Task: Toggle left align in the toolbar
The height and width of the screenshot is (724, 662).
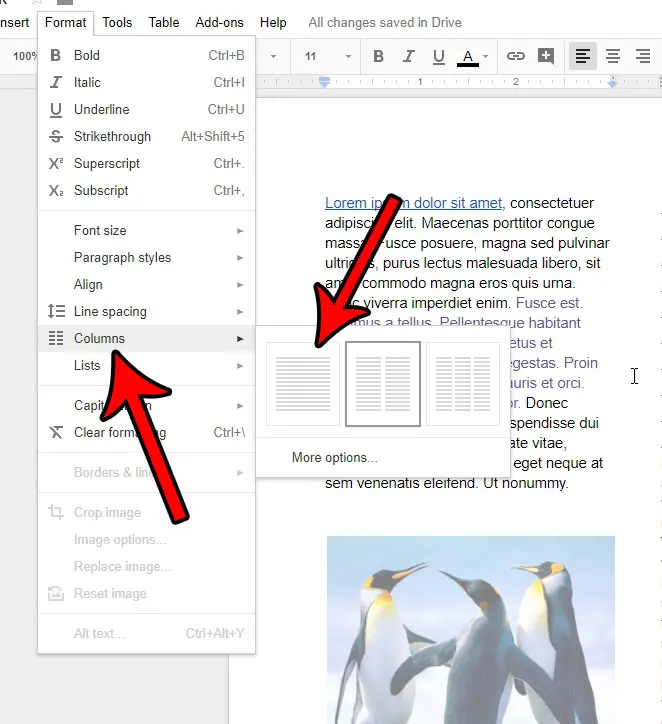Action: click(x=583, y=56)
